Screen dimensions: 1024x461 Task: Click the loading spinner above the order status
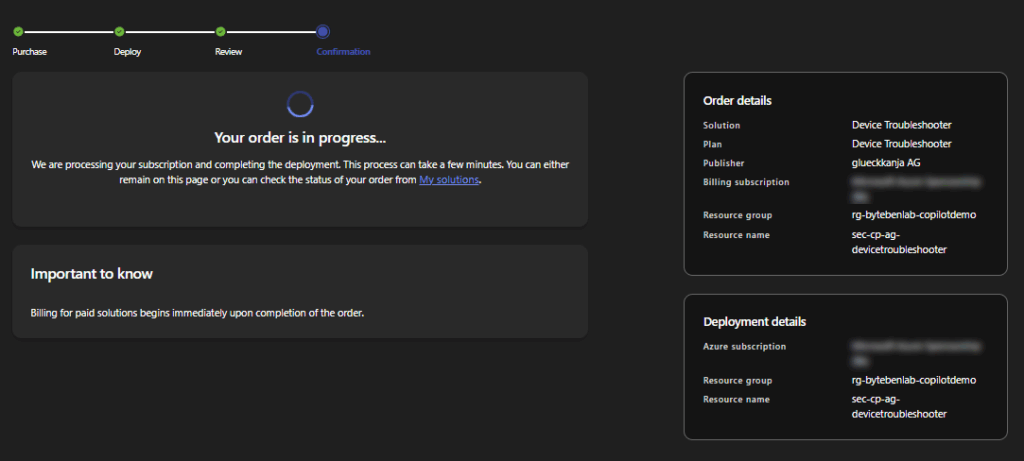(300, 104)
